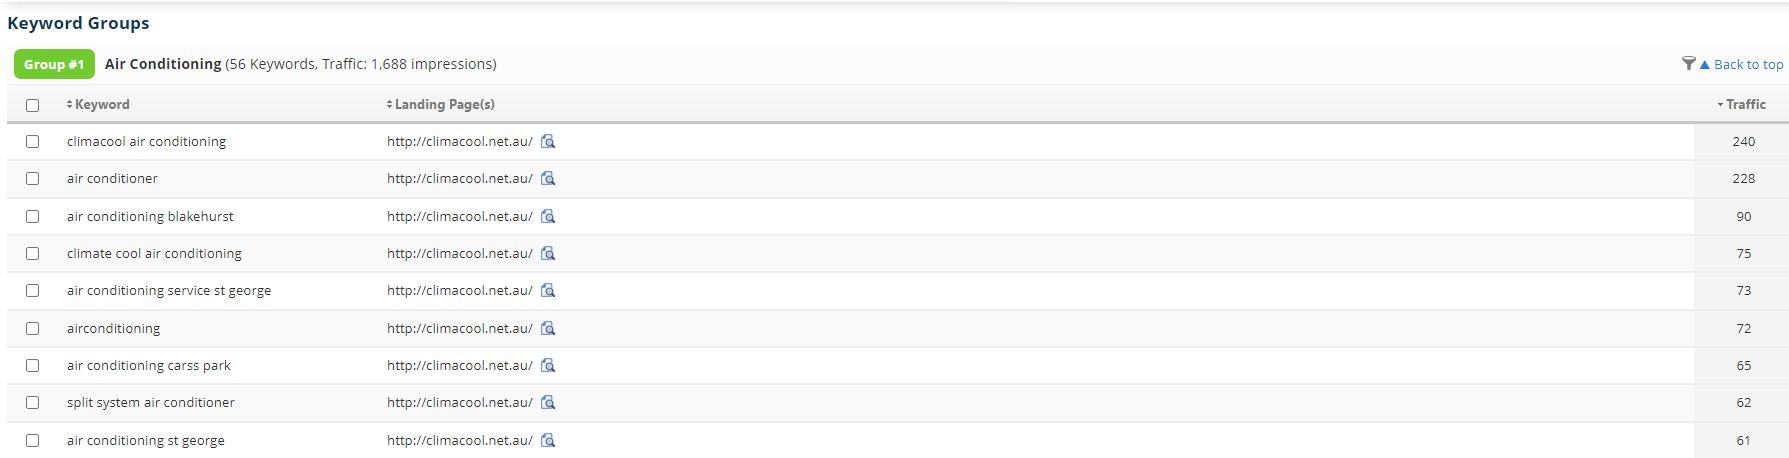The image size is (1789, 458).
Task: Open landing page preview icon for 'airconditioning'
Action: (548, 329)
